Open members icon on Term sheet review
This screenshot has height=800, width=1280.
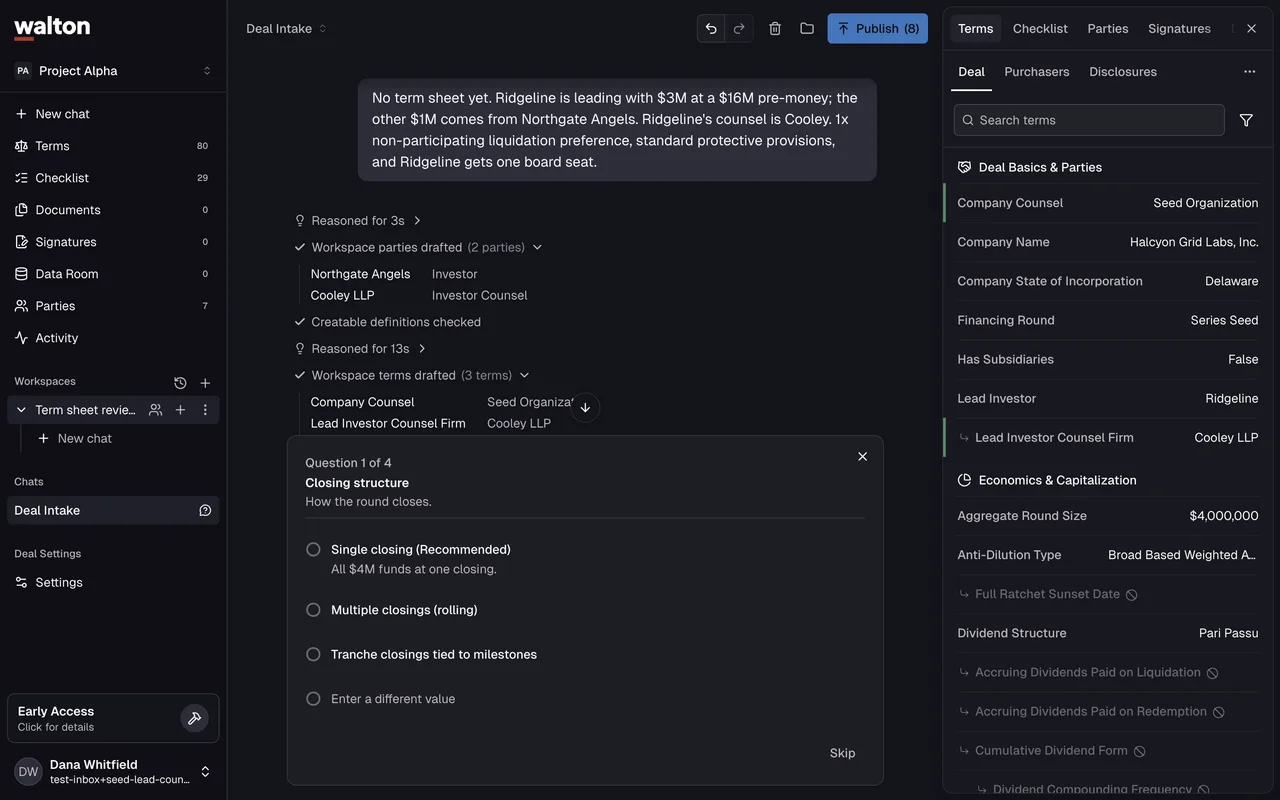click(x=155, y=410)
